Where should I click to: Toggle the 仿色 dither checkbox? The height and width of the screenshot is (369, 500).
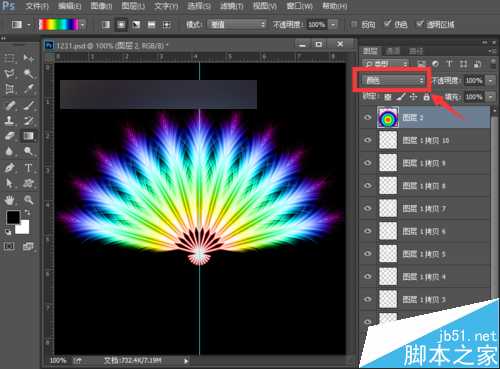click(x=387, y=24)
